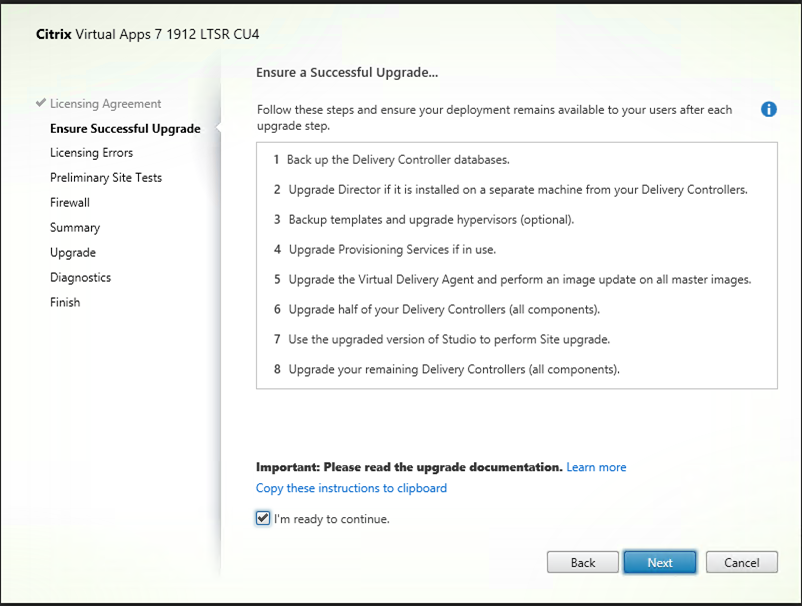Select Diagnostics step in sidebar
This screenshot has width=802, height=606.
click(80, 277)
